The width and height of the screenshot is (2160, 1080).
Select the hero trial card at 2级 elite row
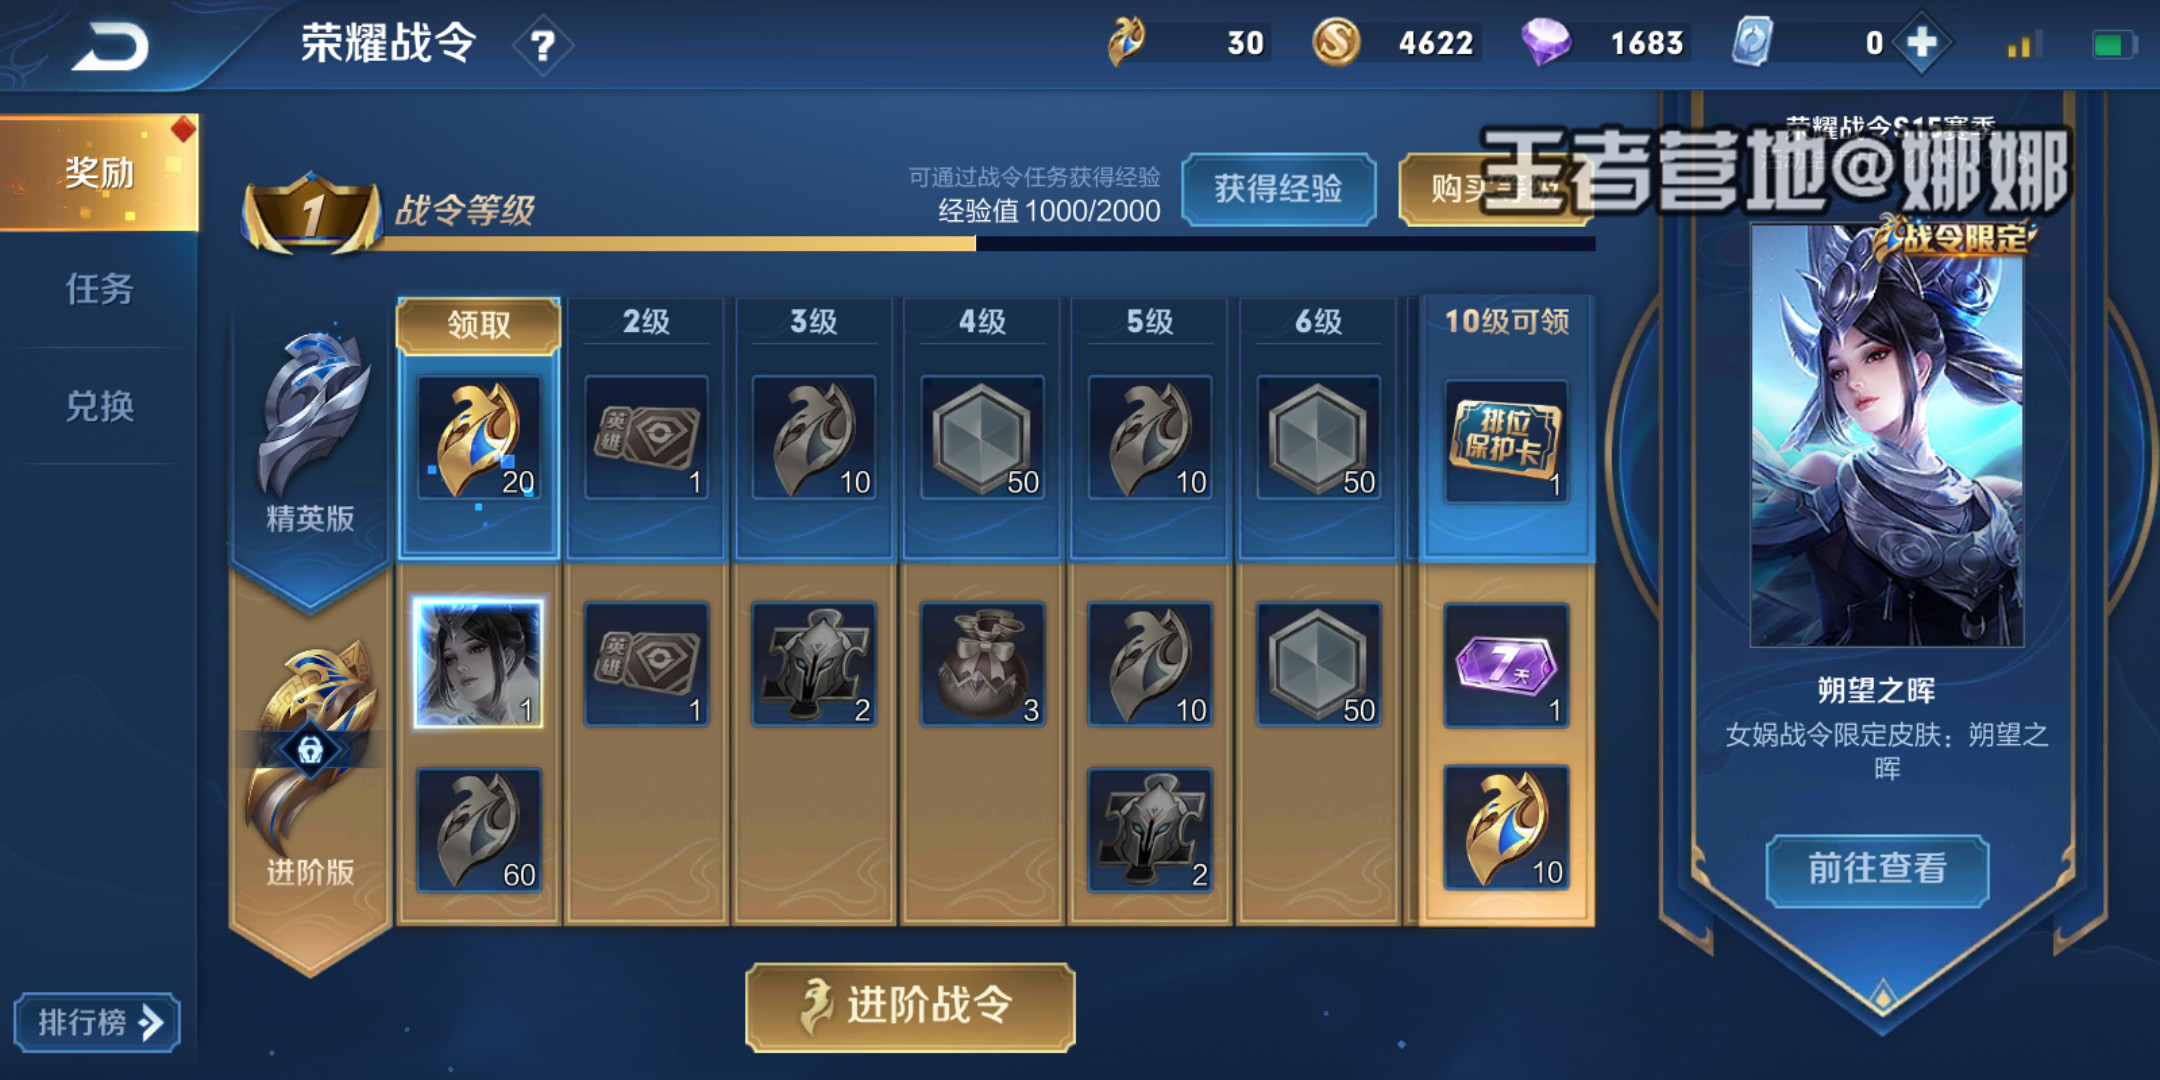pyautogui.click(x=646, y=437)
